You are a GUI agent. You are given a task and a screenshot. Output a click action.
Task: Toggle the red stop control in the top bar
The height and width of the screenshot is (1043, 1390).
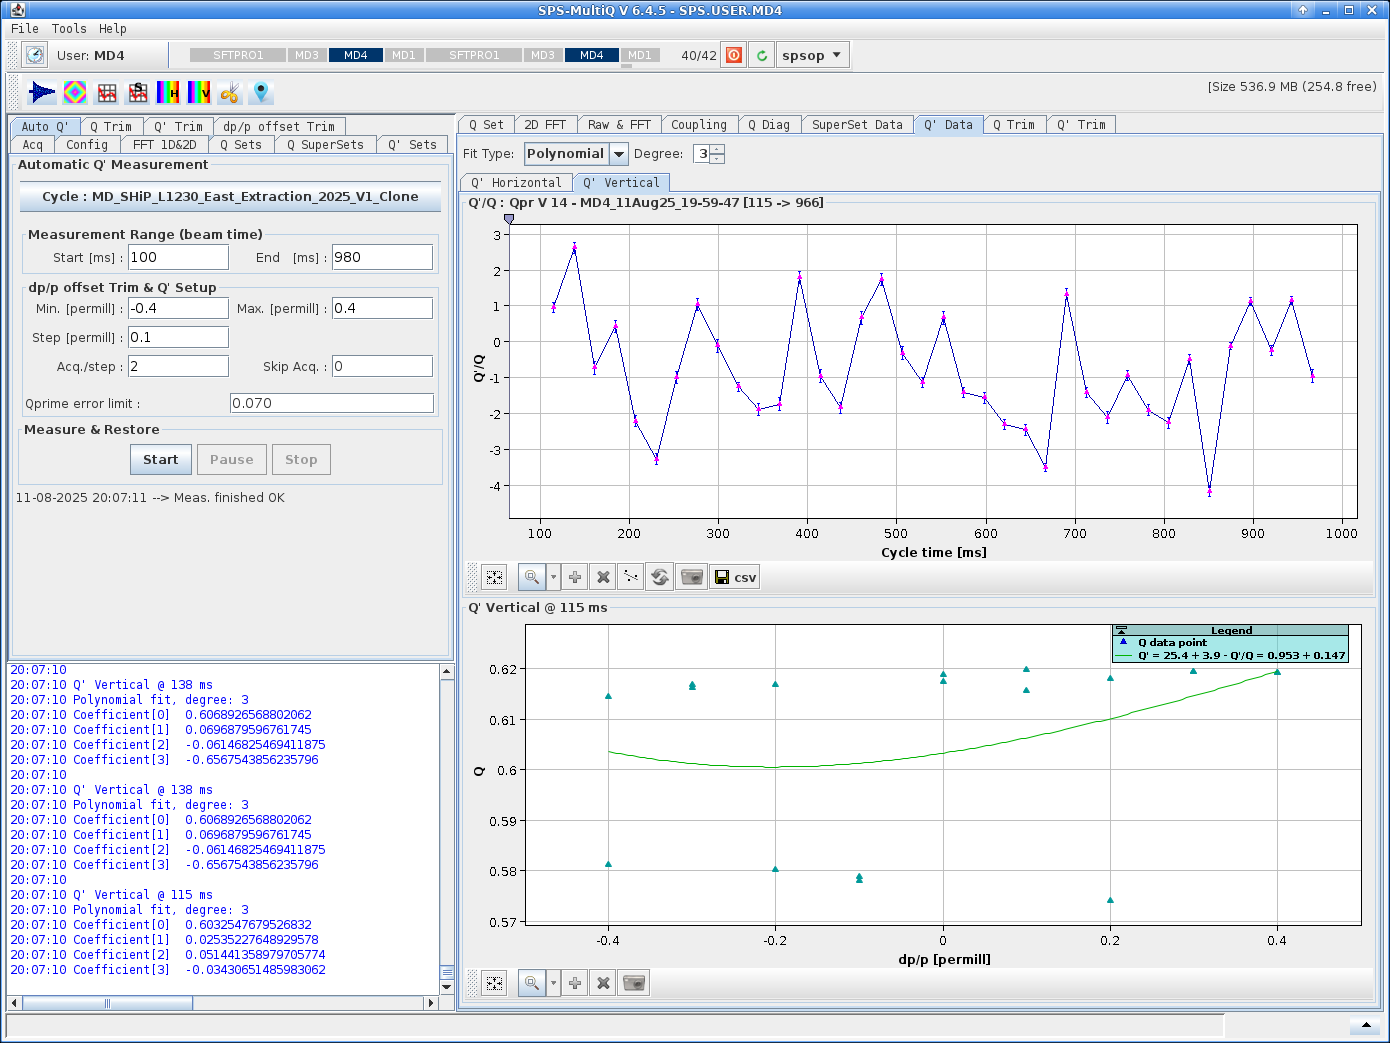pos(733,54)
